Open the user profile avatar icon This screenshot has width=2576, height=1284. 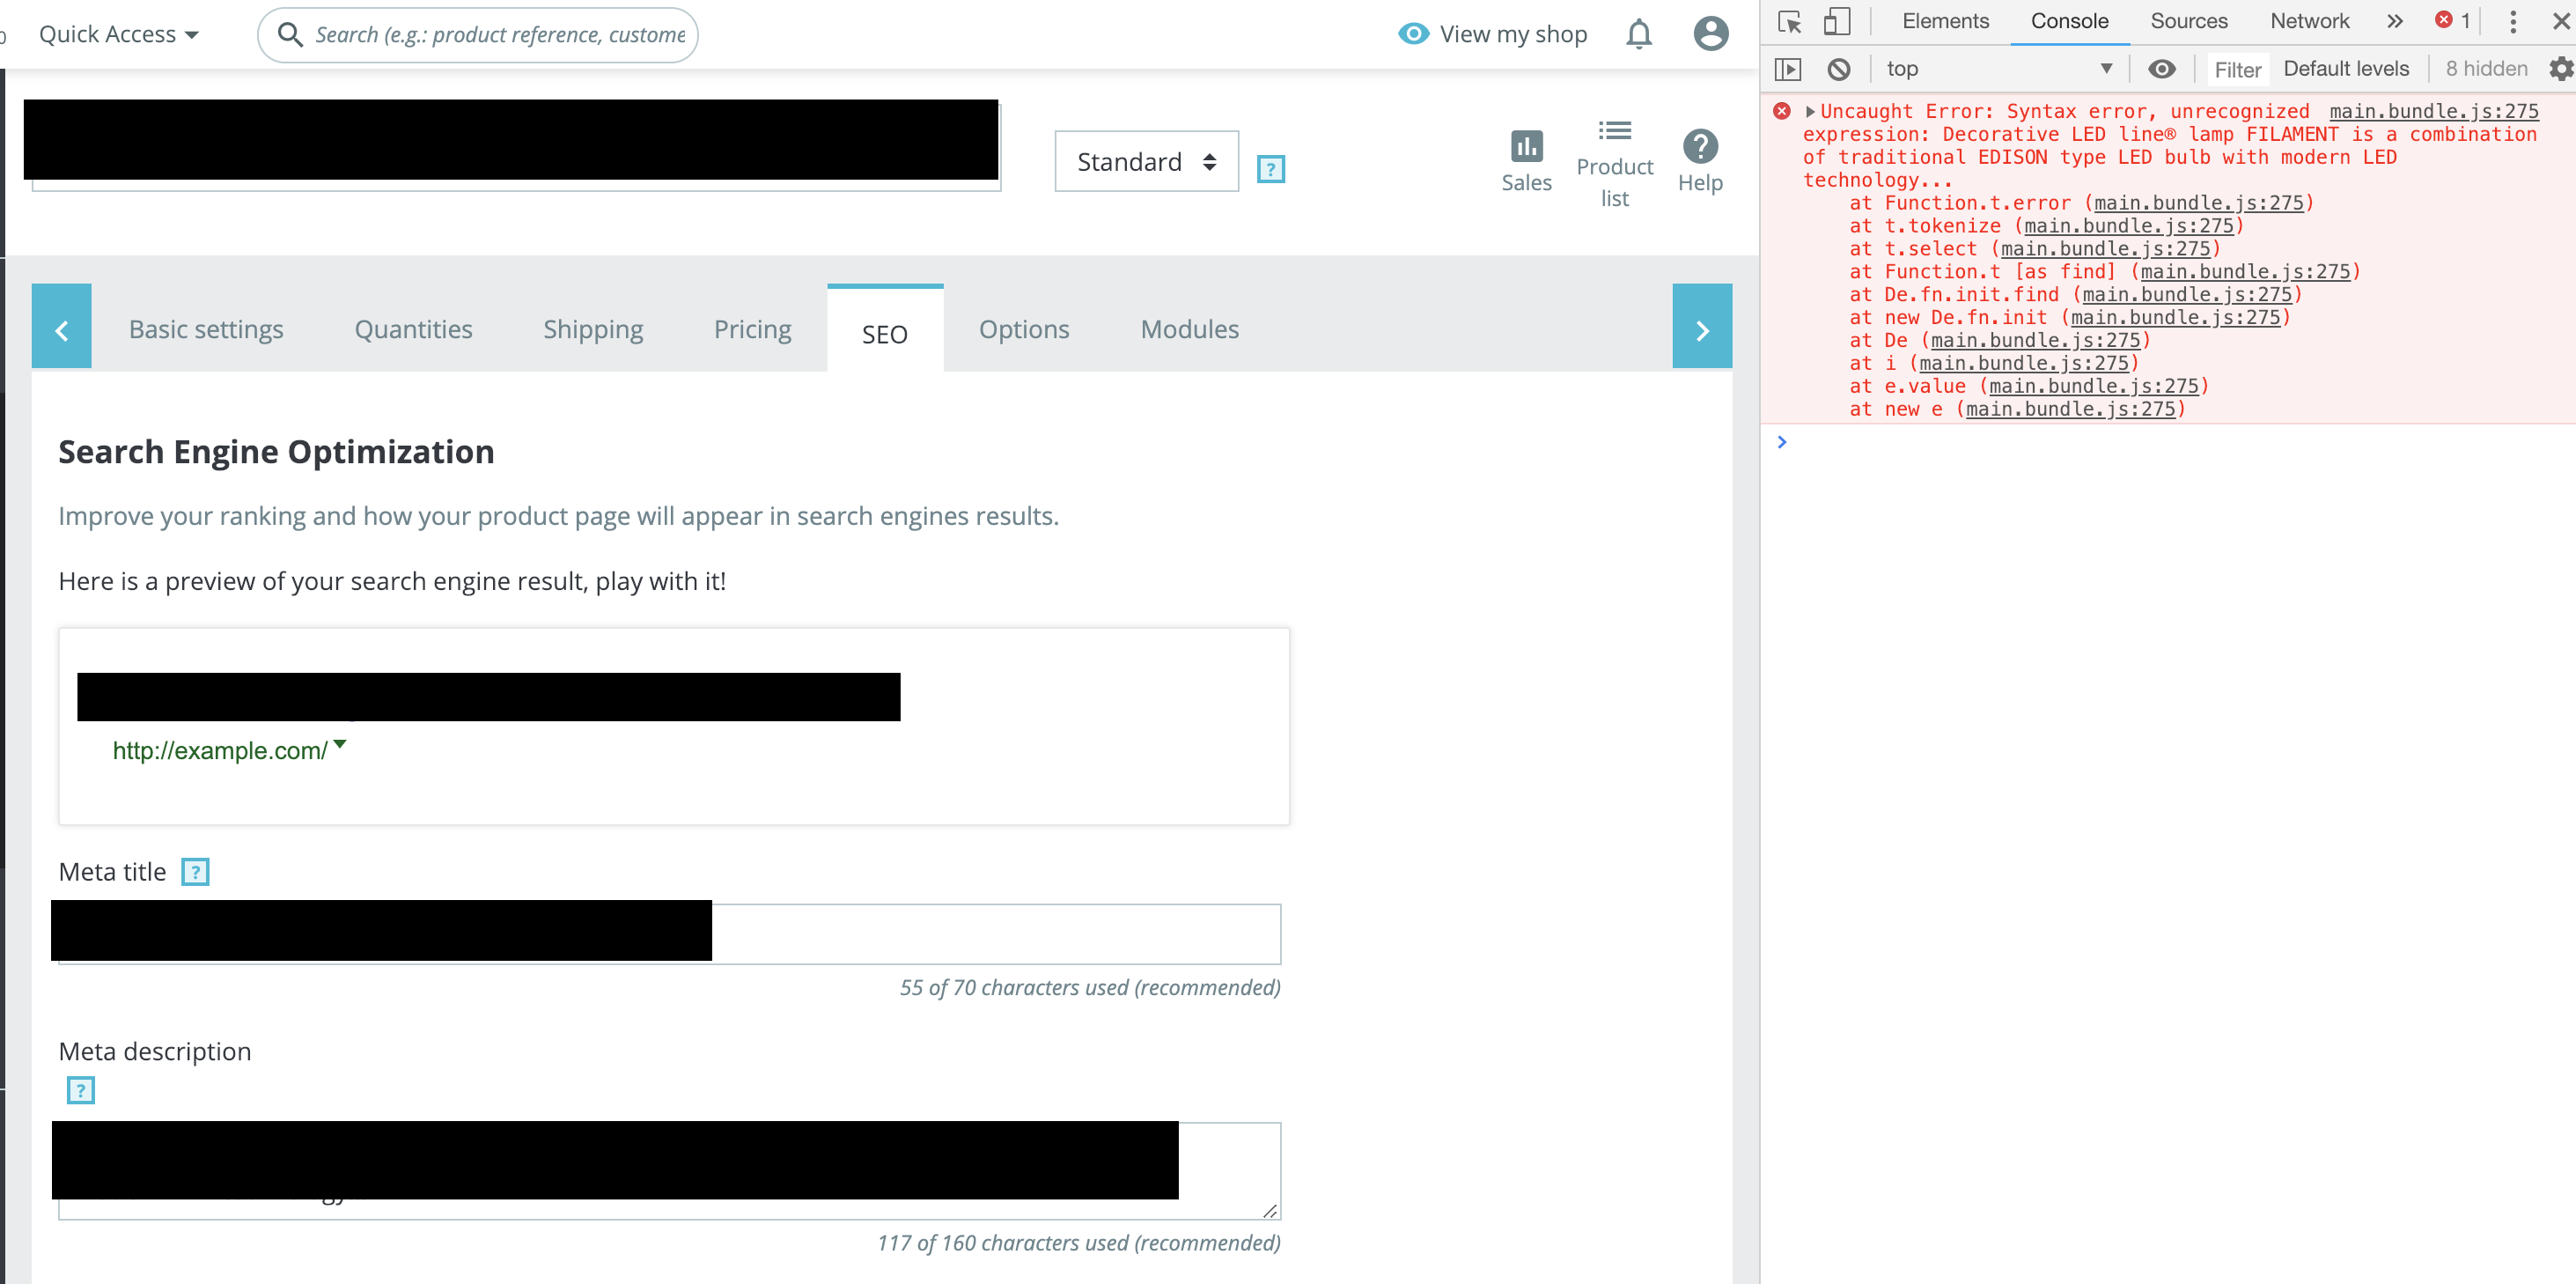point(1710,34)
